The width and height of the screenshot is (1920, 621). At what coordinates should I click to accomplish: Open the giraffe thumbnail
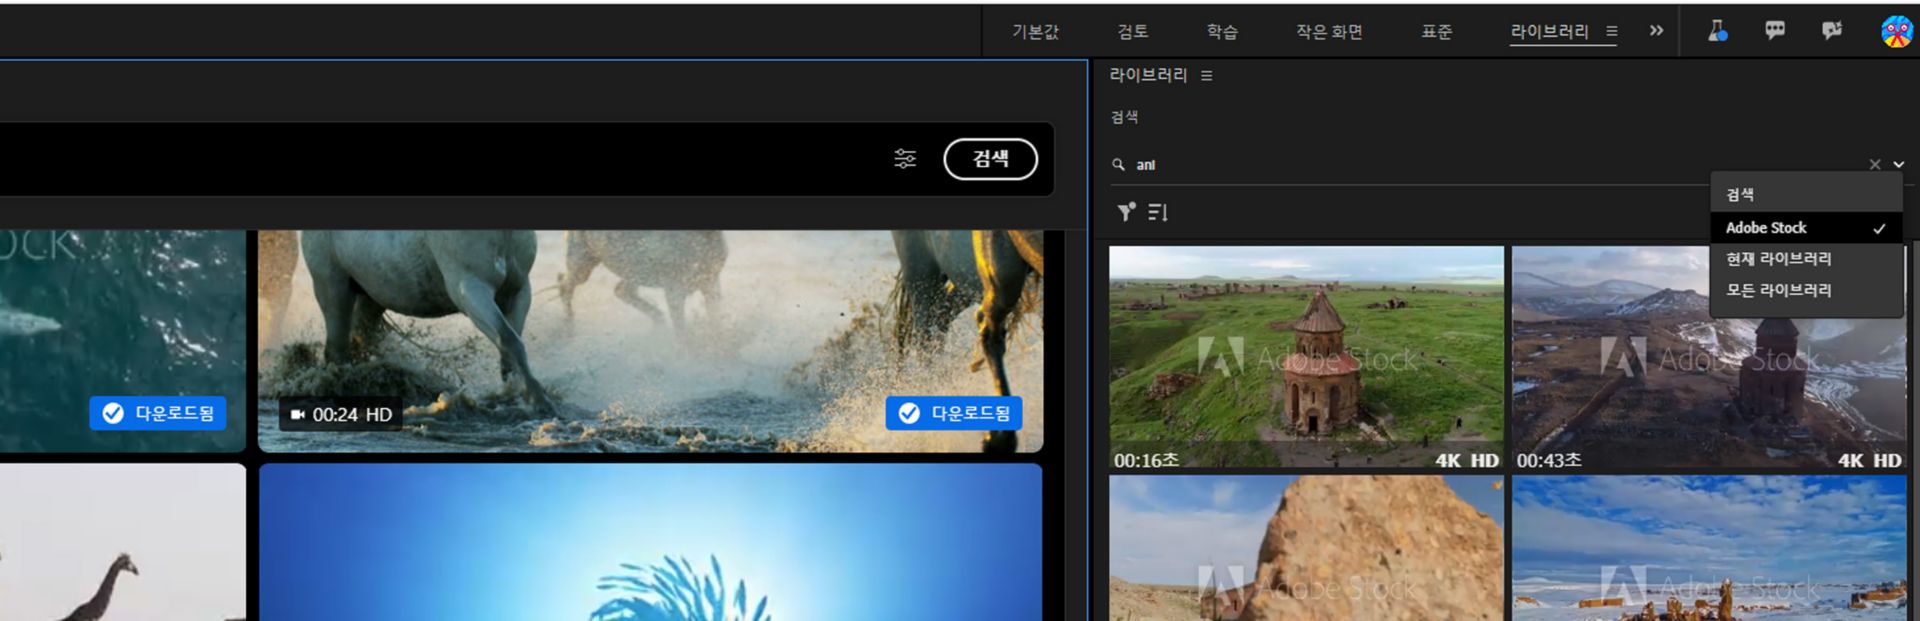tap(122, 542)
